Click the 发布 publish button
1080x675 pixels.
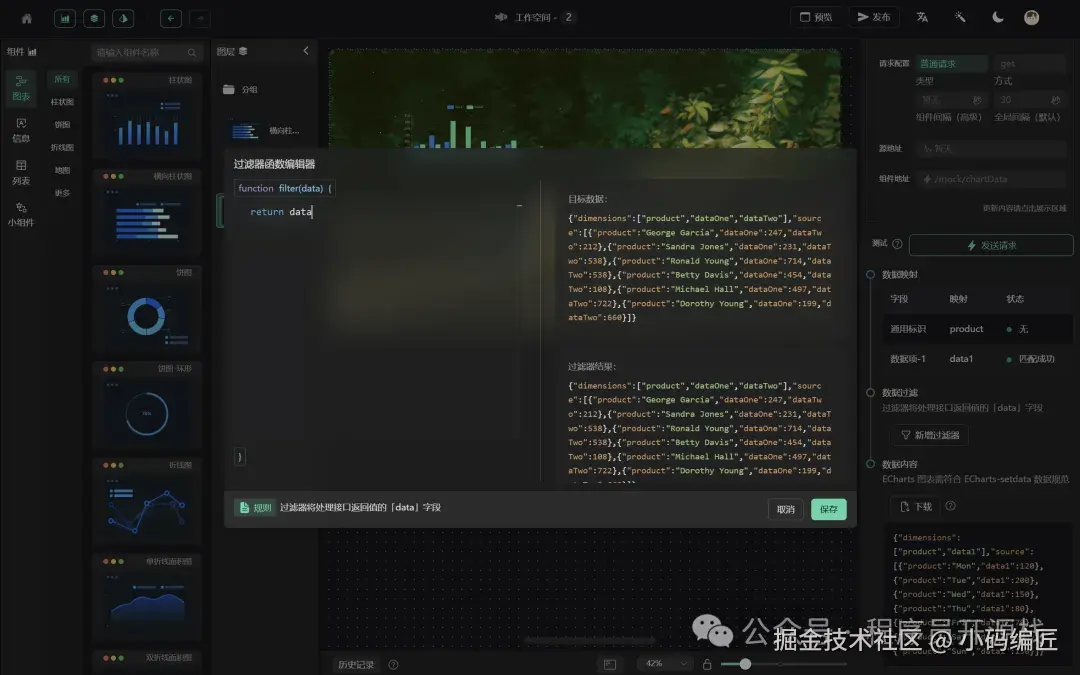click(x=874, y=17)
